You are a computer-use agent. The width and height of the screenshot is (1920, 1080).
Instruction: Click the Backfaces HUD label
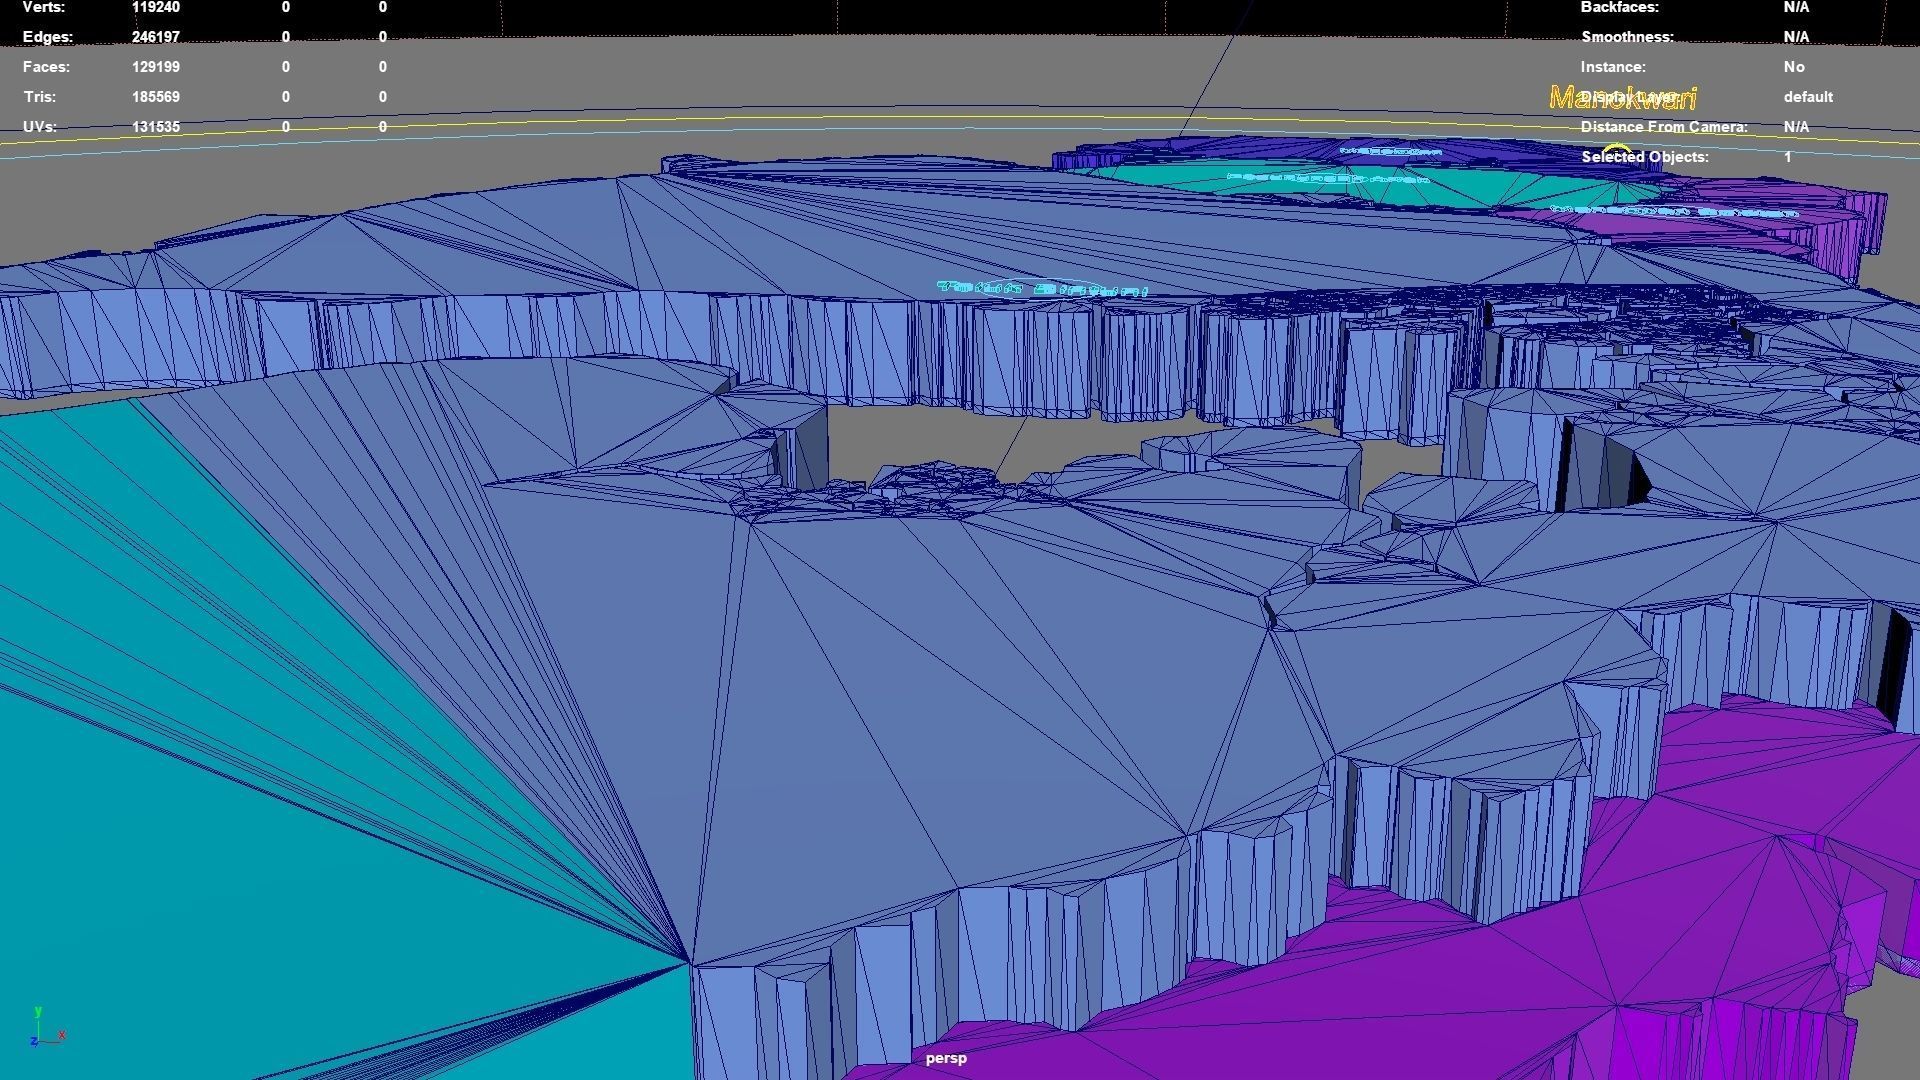click(1619, 7)
